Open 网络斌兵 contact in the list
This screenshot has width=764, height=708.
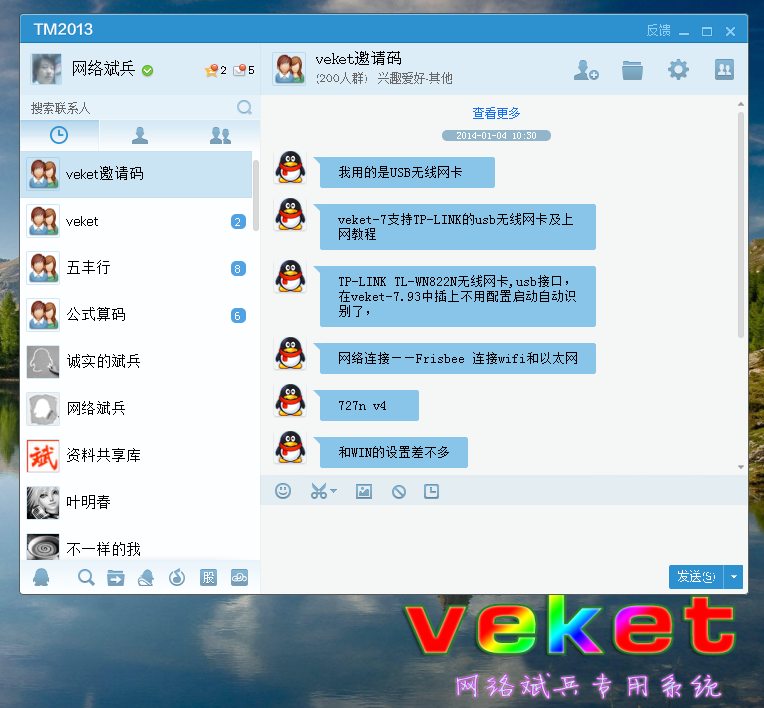[136, 408]
